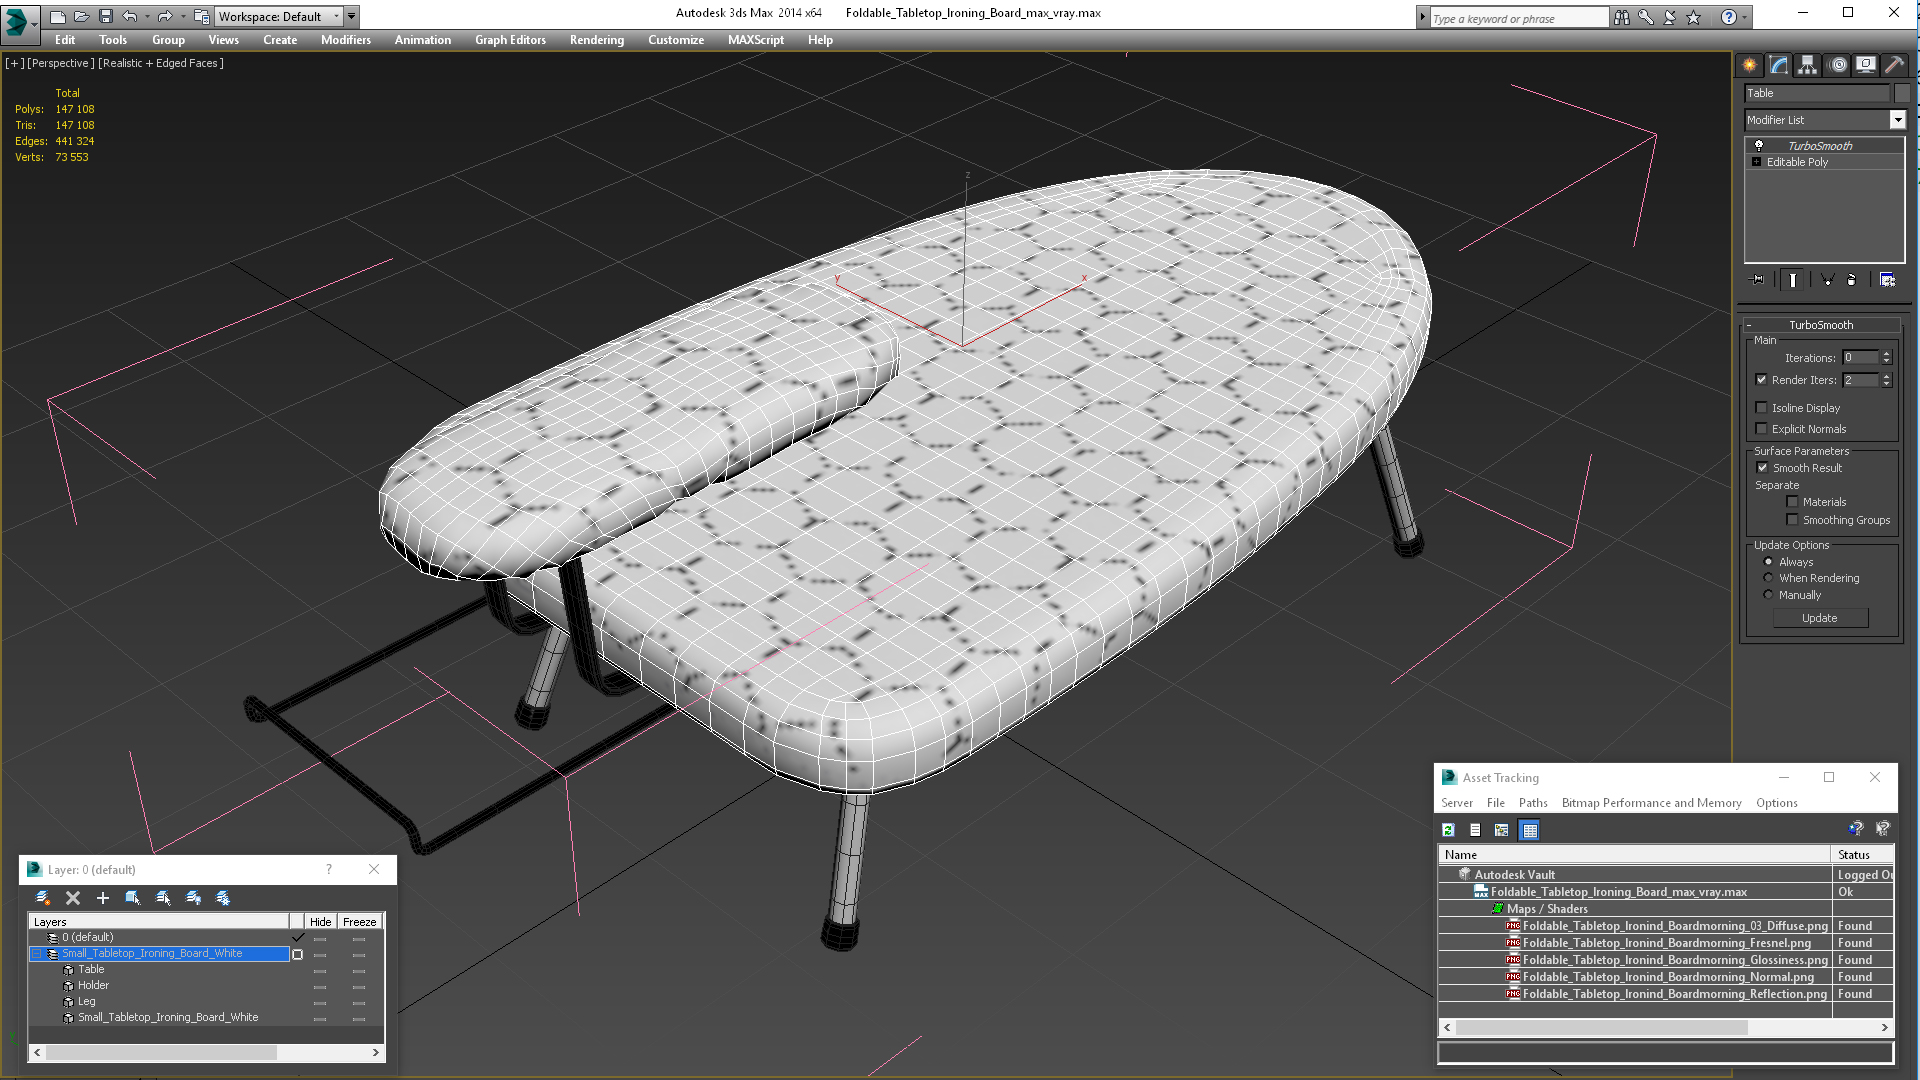Click the Hide column header
Viewport: 1920px width, 1080px height.
pyautogui.click(x=320, y=922)
